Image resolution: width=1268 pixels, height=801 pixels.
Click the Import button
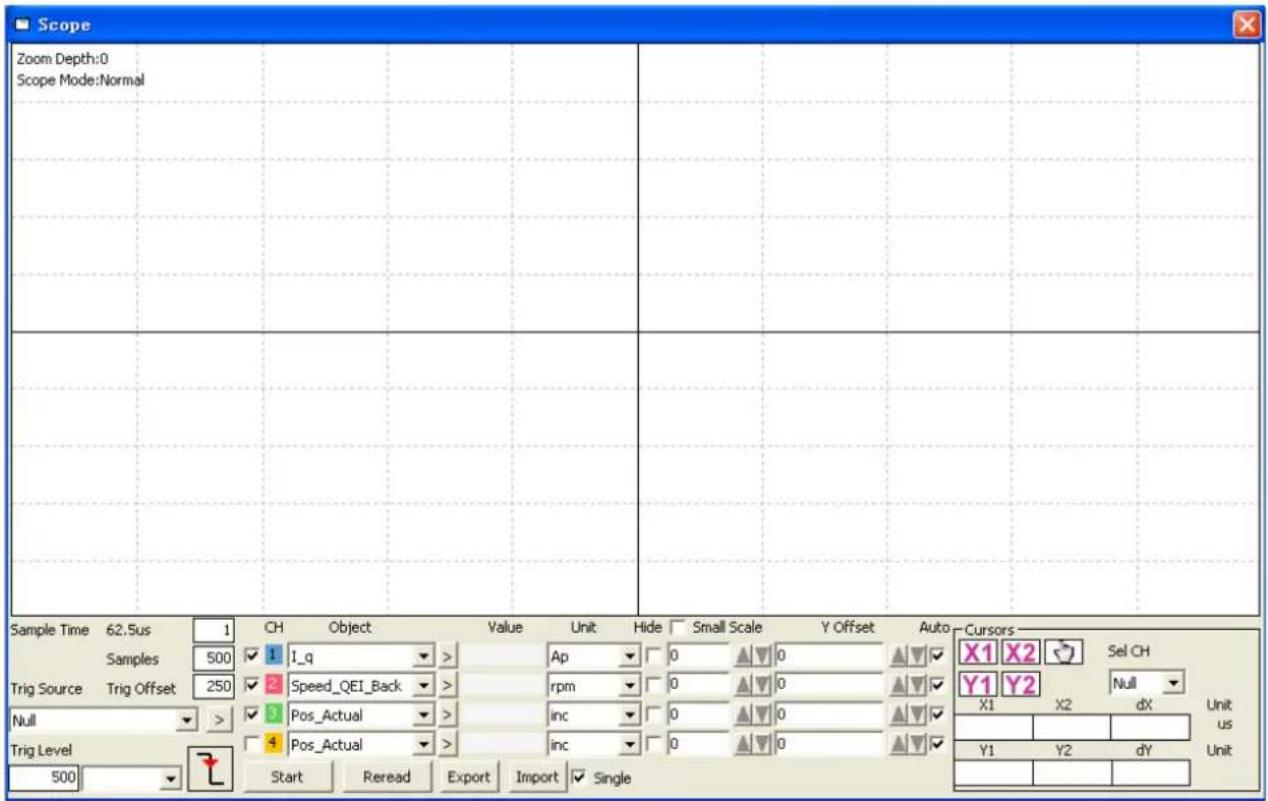pyautogui.click(x=537, y=777)
